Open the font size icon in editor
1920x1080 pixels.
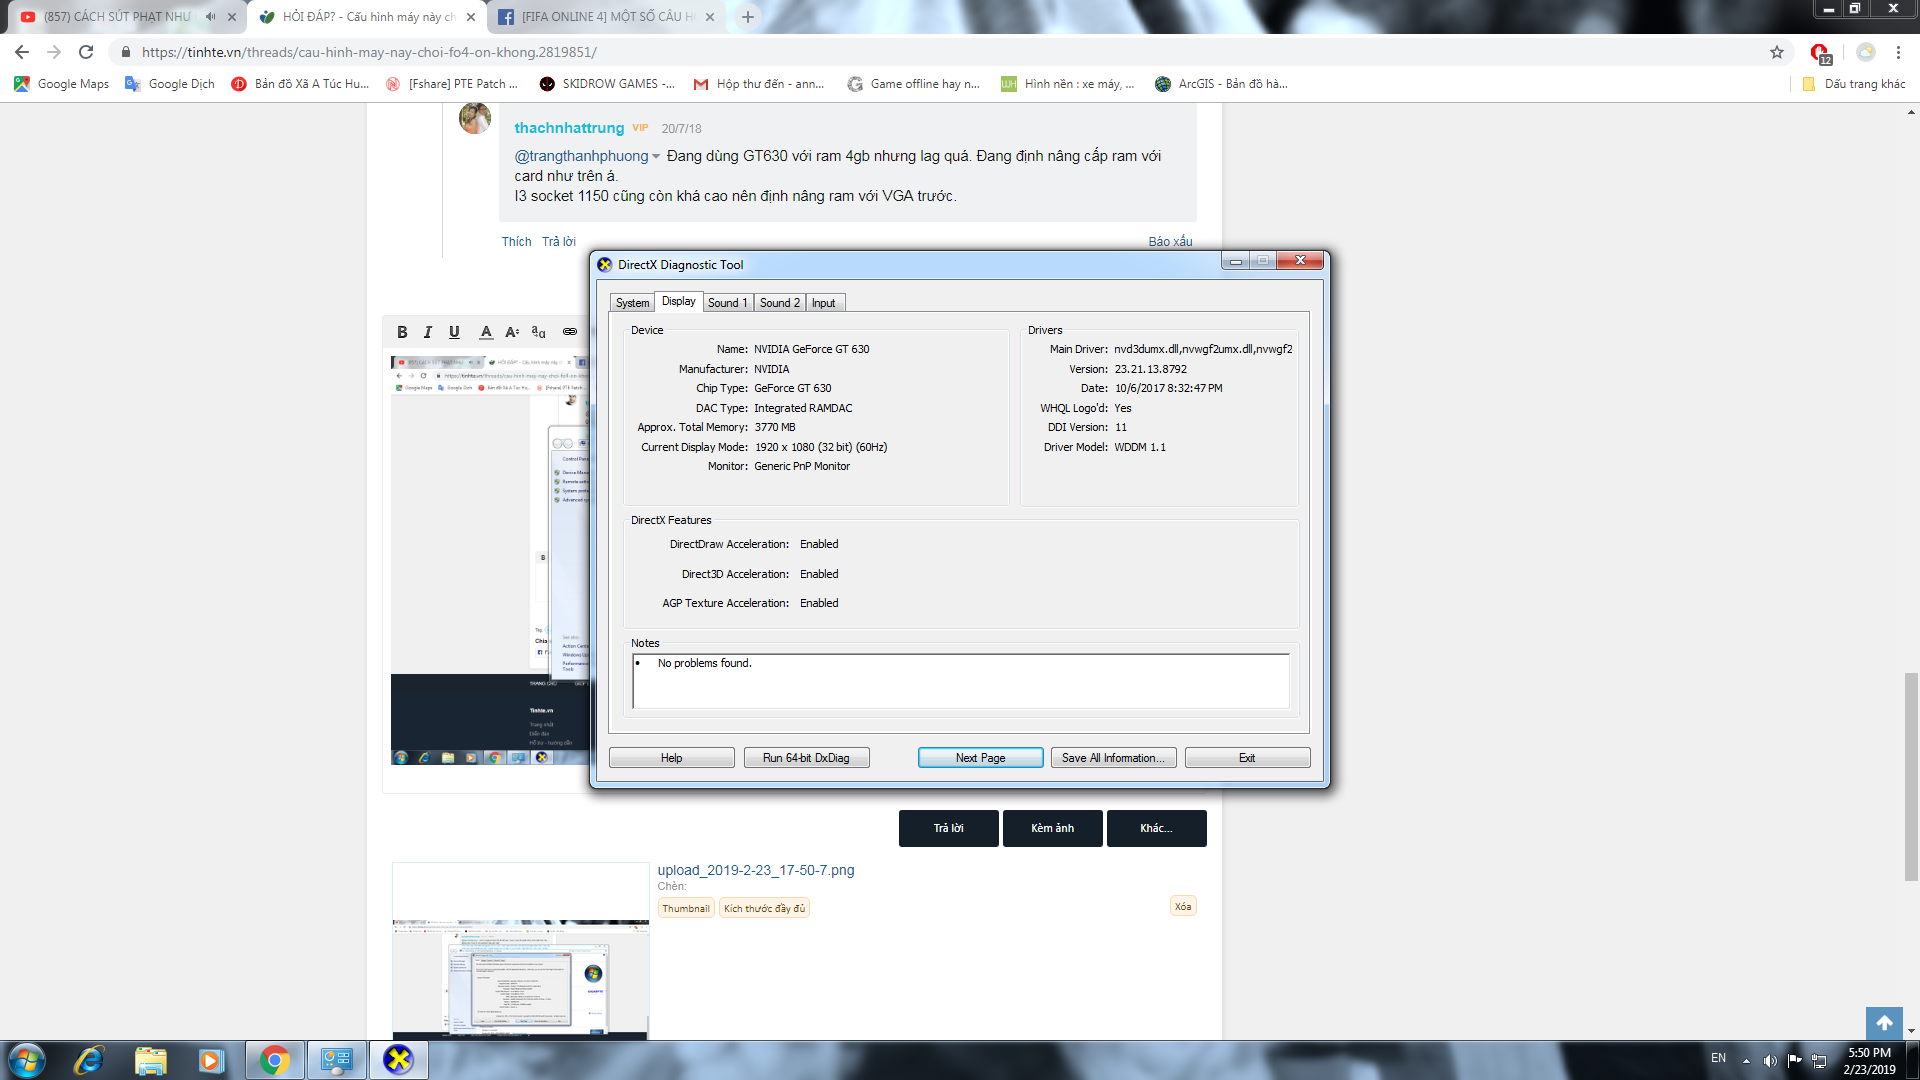[512, 332]
